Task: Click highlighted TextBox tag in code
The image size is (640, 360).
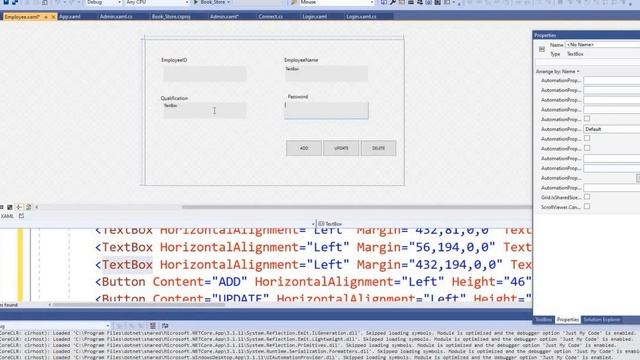Action: point(127,264)
